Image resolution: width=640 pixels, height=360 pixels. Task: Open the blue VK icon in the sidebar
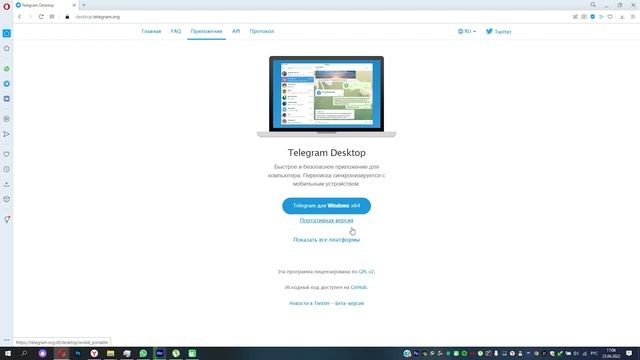coord(7,99)
